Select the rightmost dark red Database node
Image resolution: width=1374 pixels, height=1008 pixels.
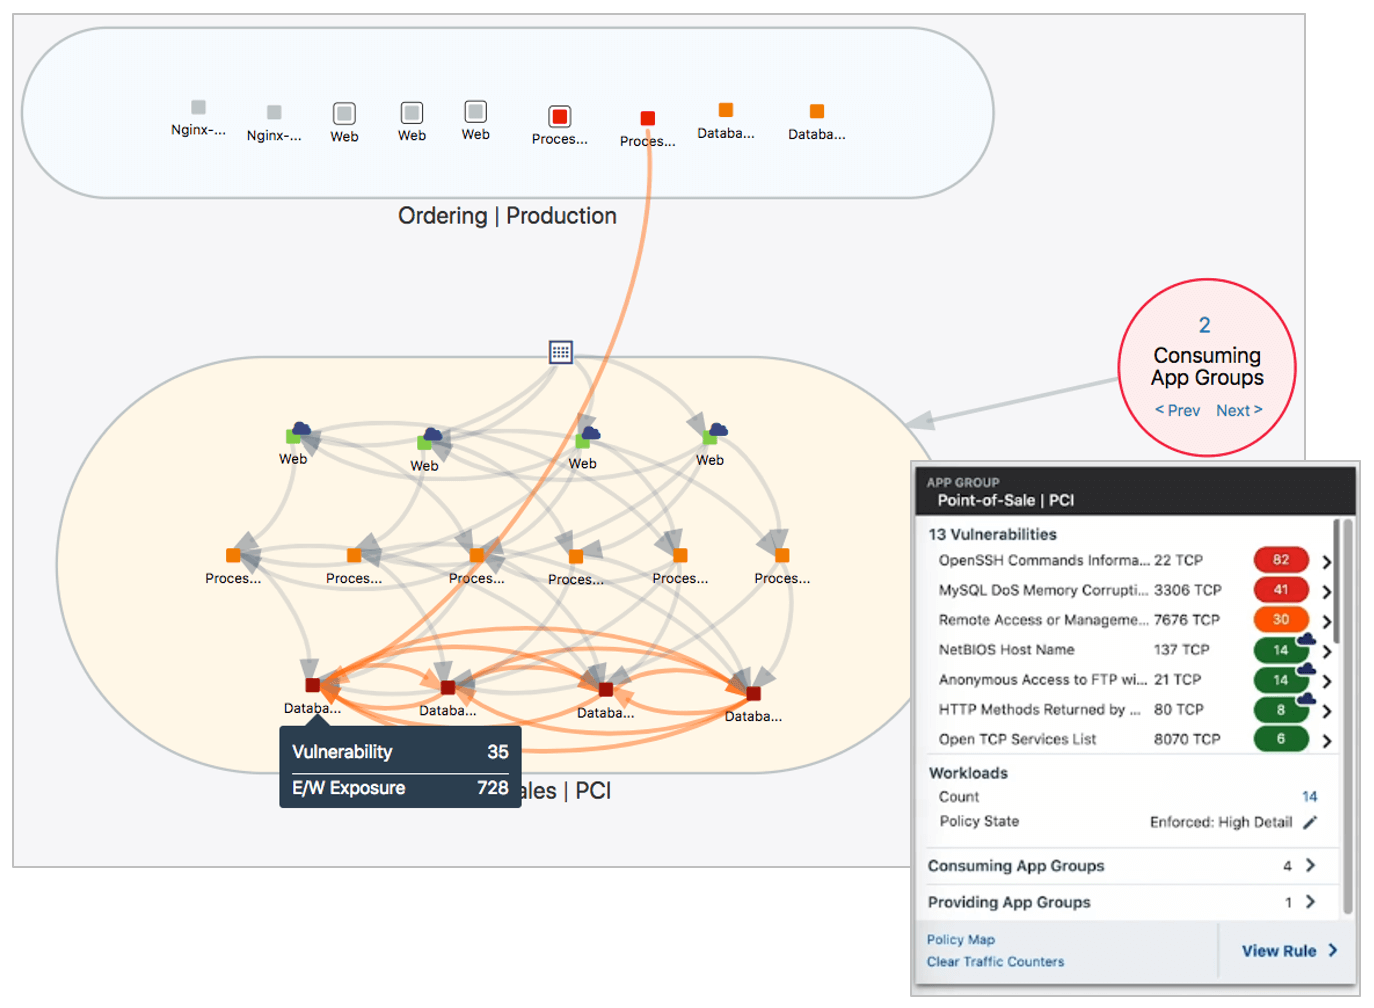(753, 693)
